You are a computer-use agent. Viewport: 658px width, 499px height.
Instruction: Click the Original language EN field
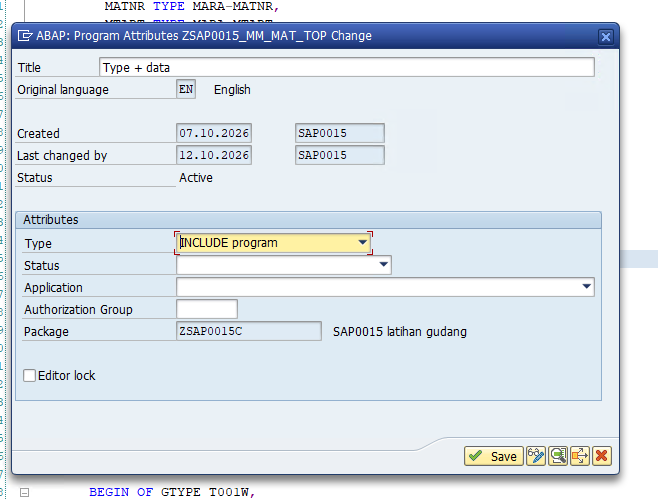click(x=186, y=89)
